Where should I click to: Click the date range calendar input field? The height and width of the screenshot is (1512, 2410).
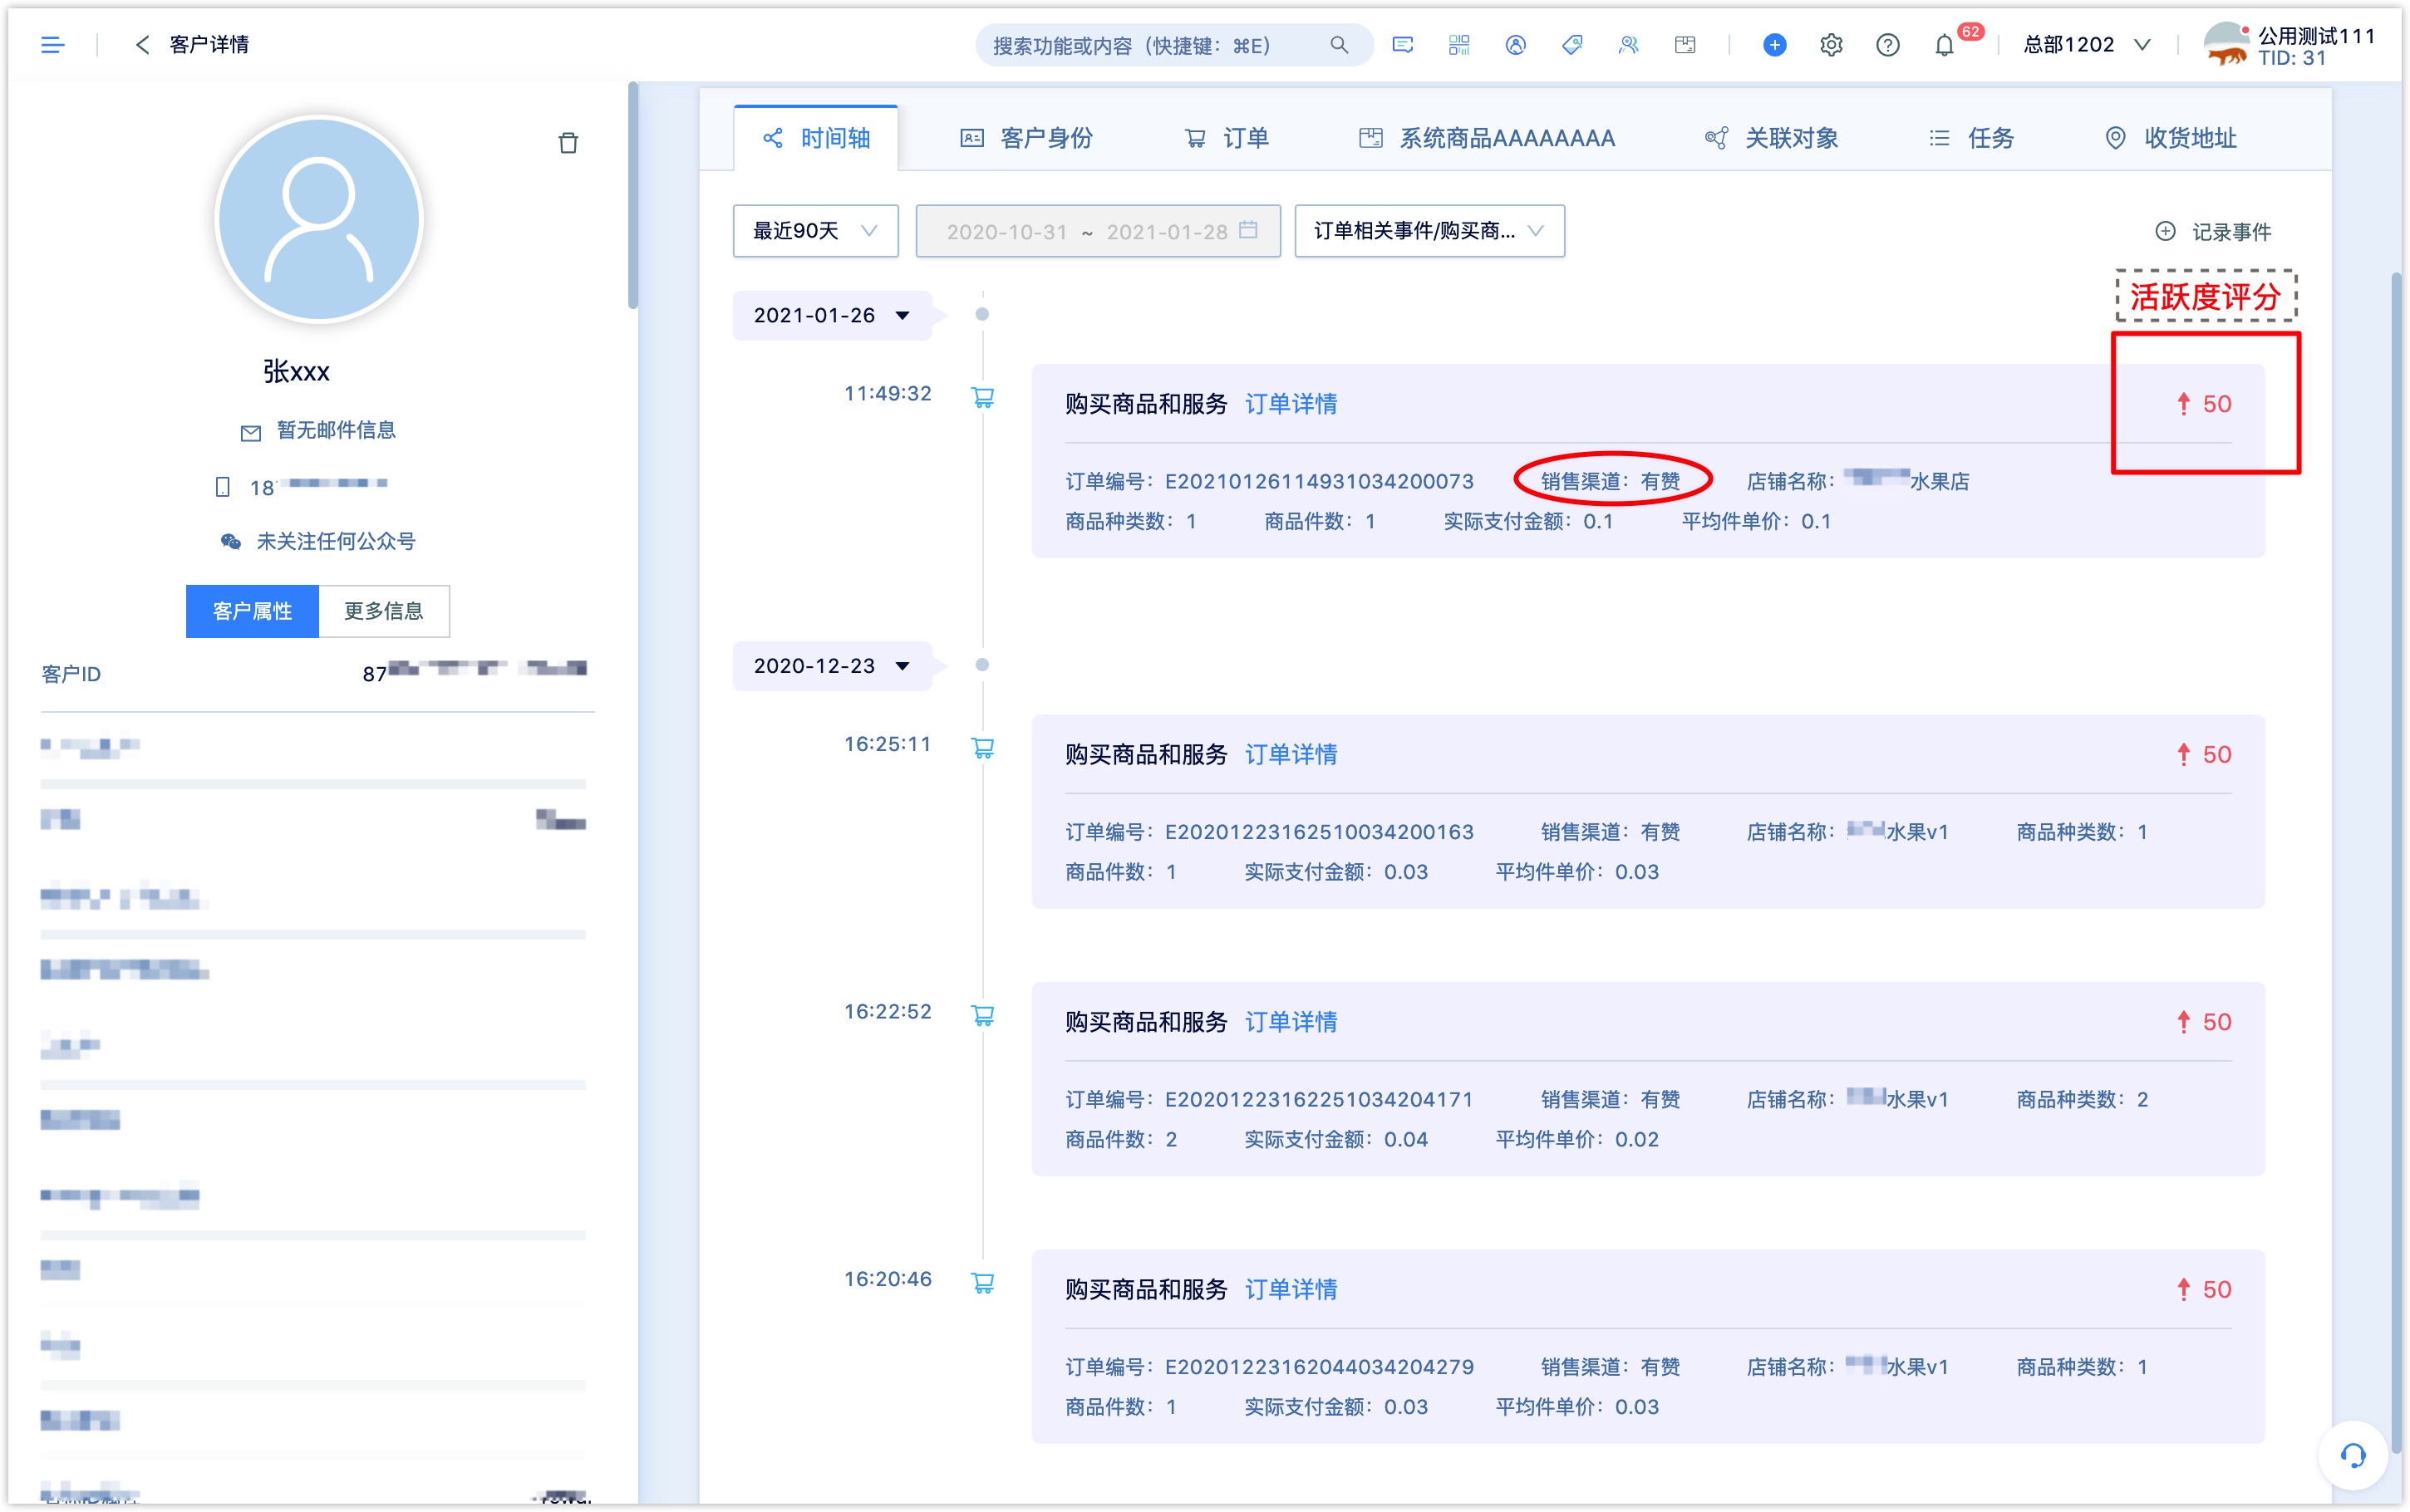1093,232
